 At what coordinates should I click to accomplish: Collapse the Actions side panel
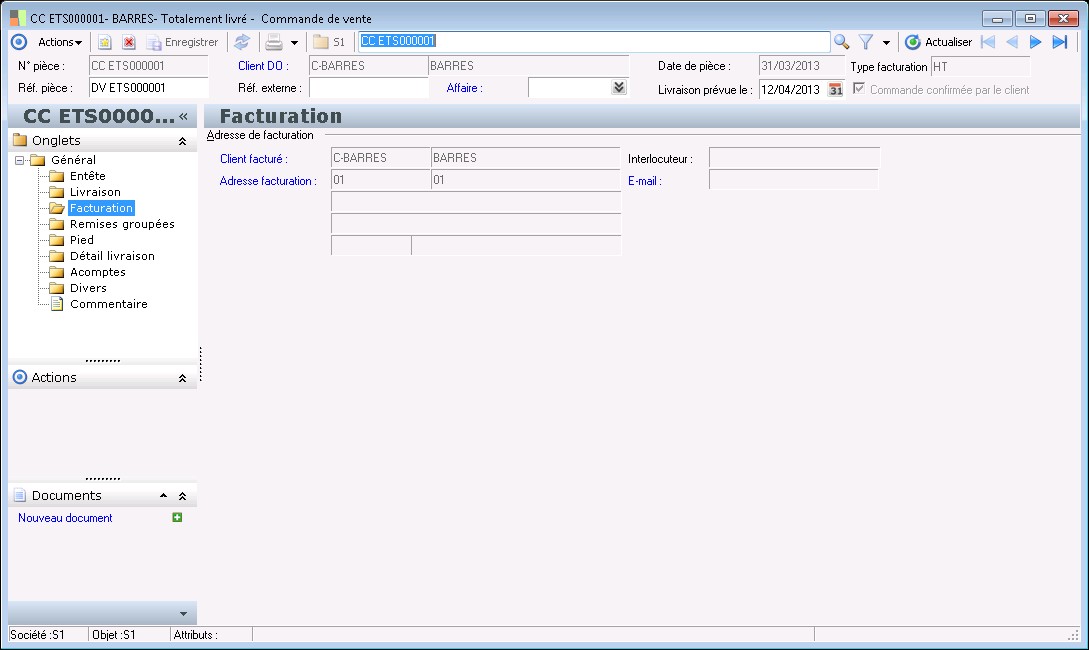(x=182, y=378)
